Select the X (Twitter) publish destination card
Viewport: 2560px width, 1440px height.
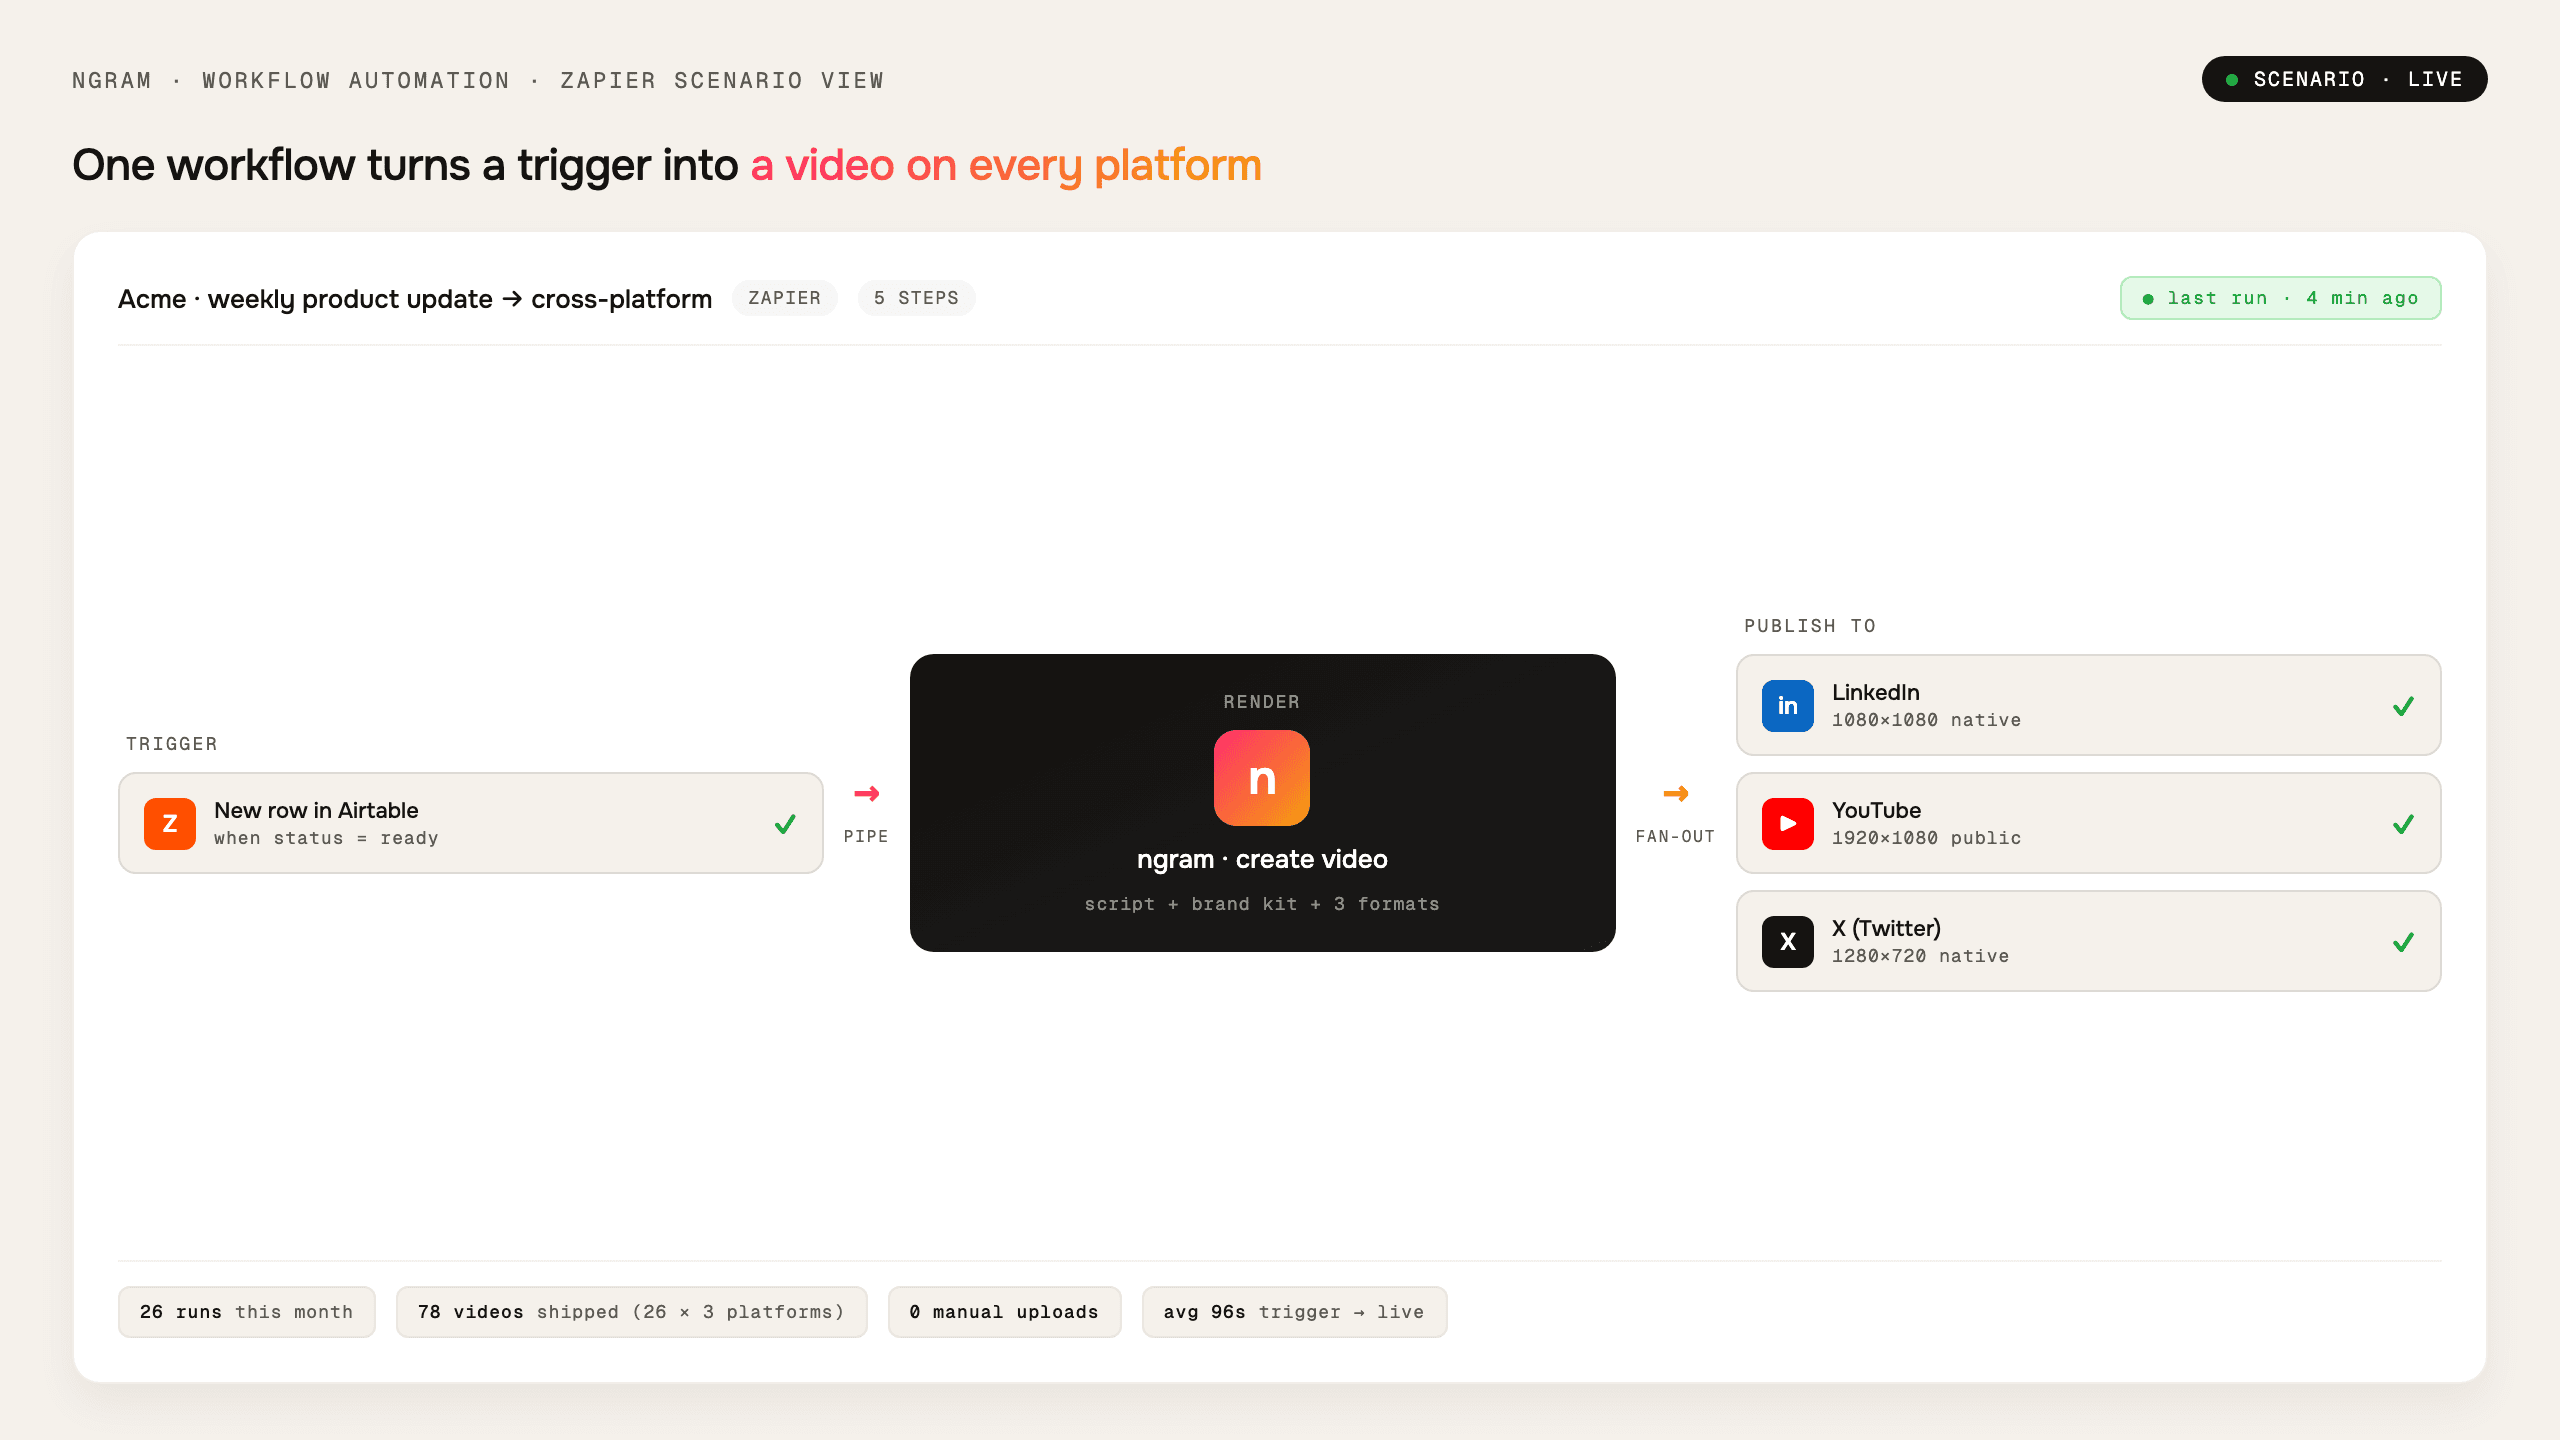2089,941
